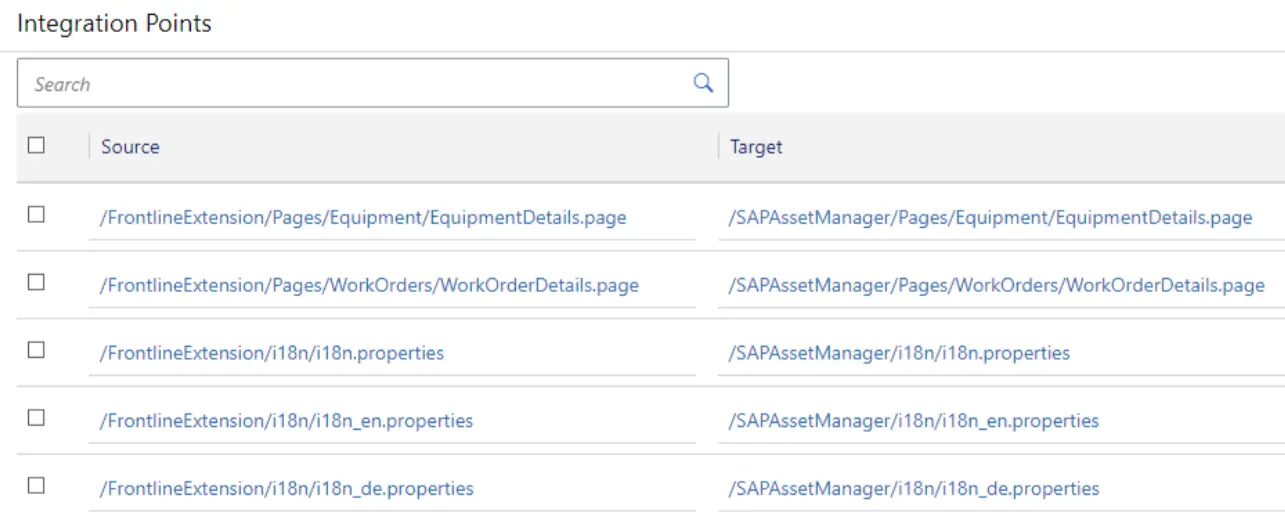Open source /FrontlineExtension/Pages/Equipment/EquipmentDetails.page link
The height and width of the screenshot is (526, 1285).
pos(363,217)
